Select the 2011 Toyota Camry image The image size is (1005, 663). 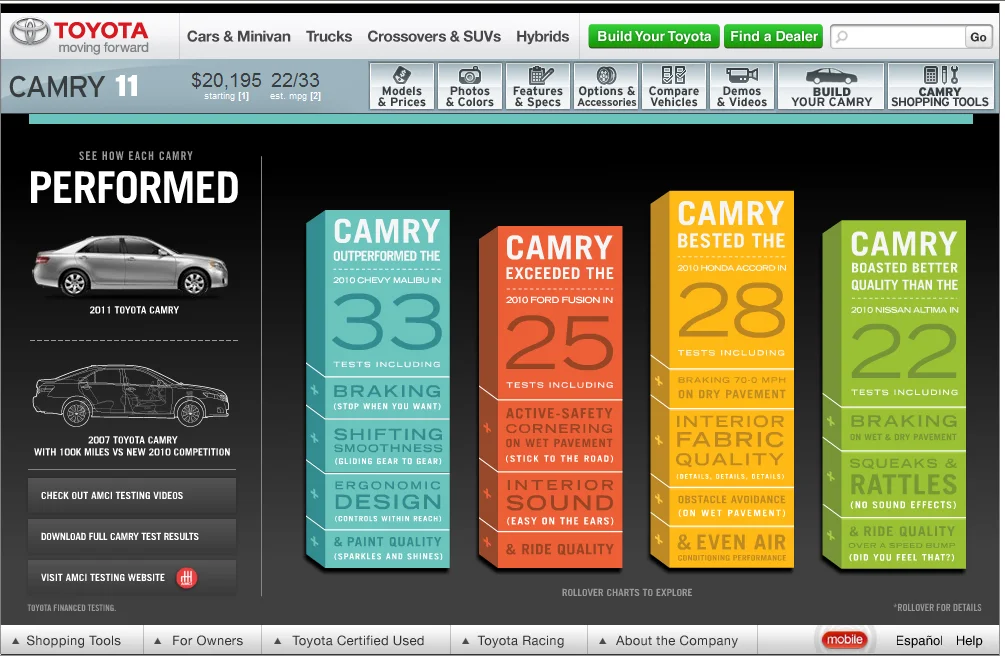coord(131,266)
